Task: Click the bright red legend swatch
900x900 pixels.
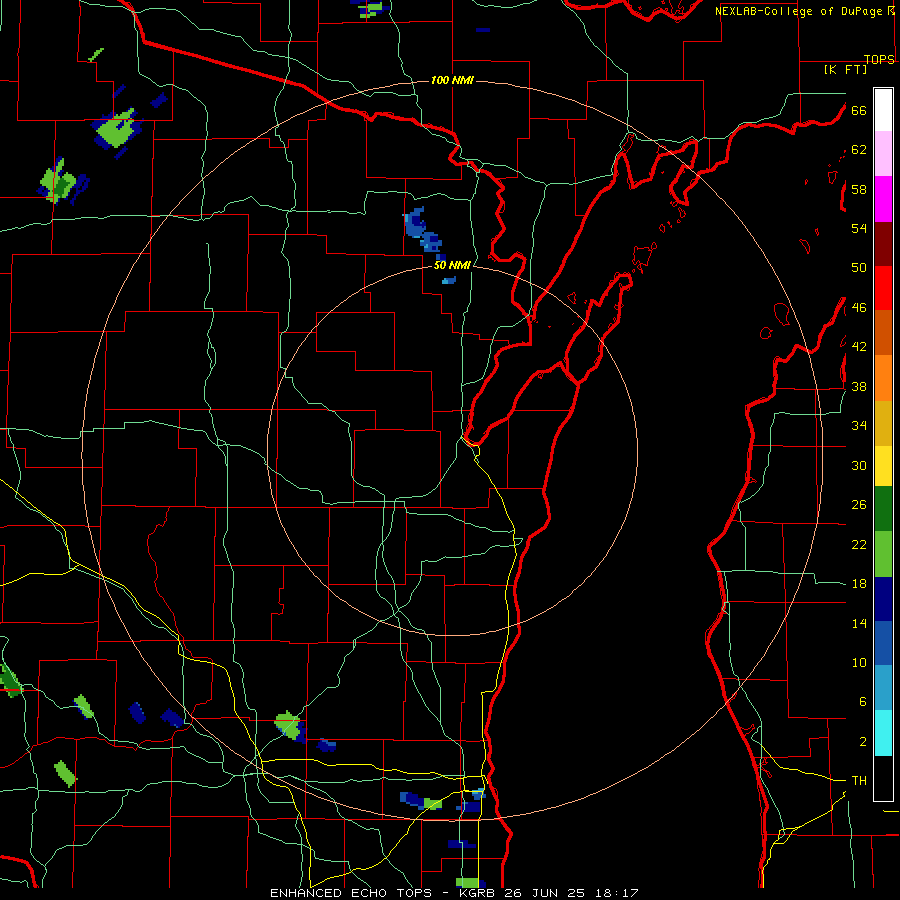Action: click(883, 288)
